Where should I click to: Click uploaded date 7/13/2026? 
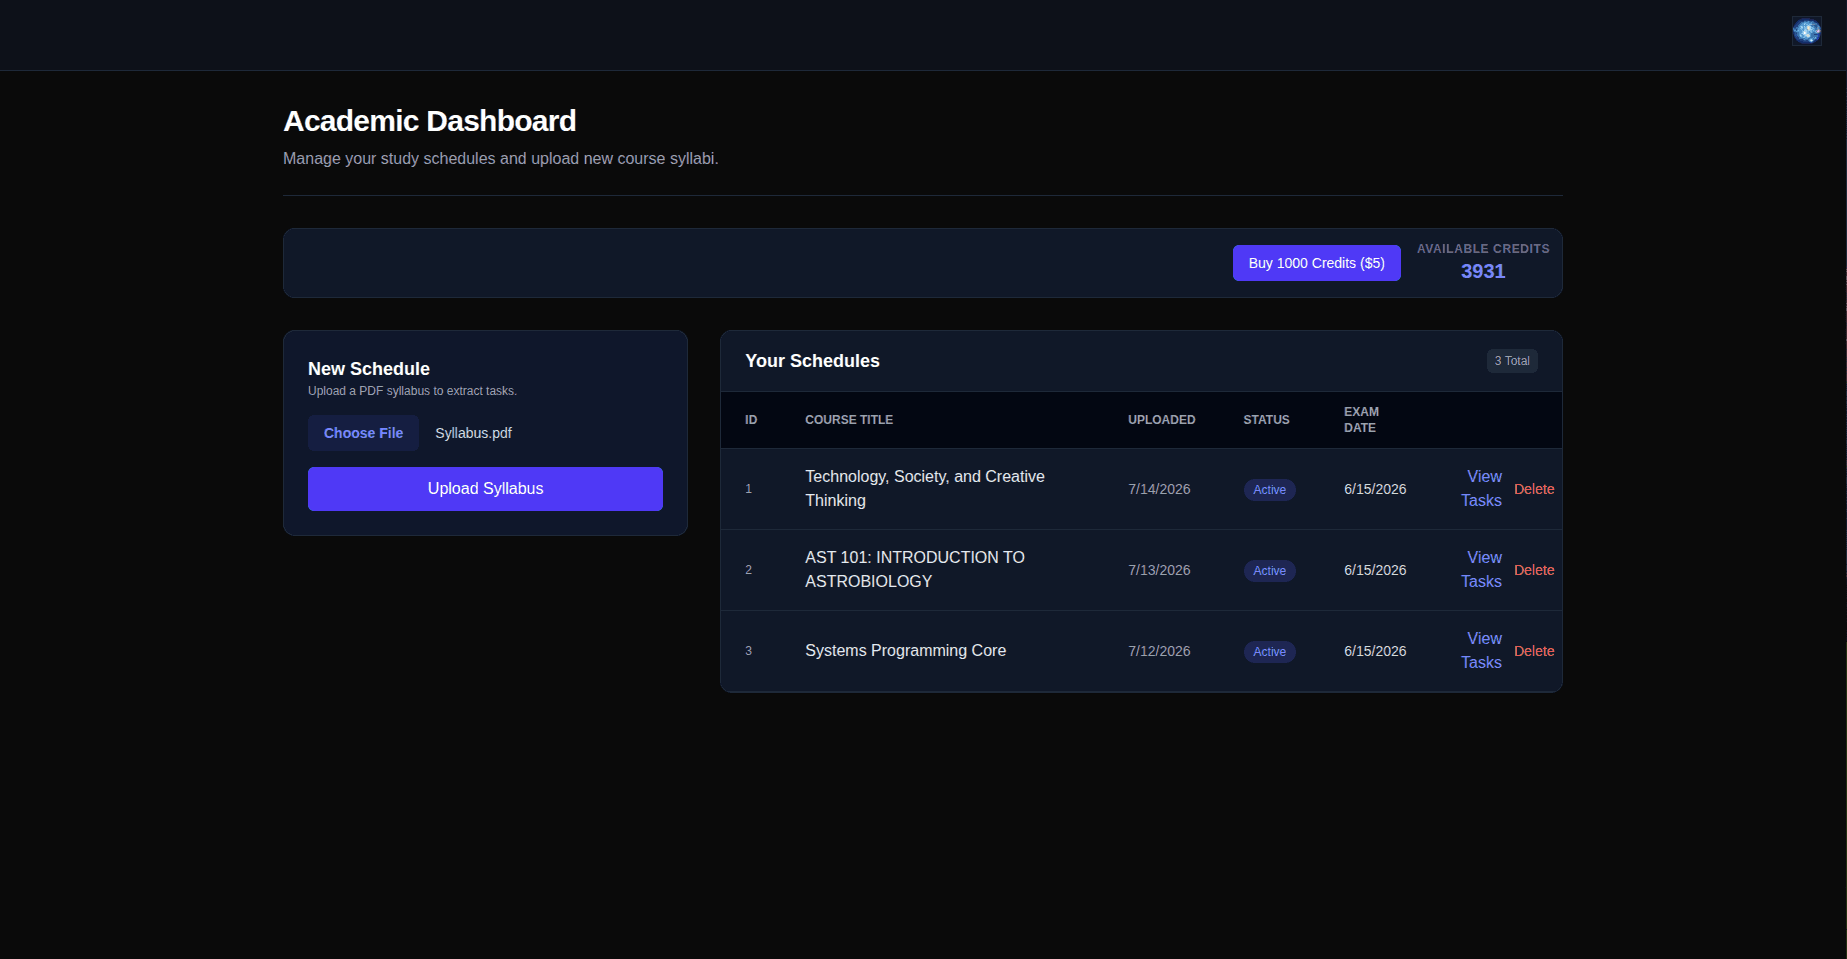[1159, 570]
